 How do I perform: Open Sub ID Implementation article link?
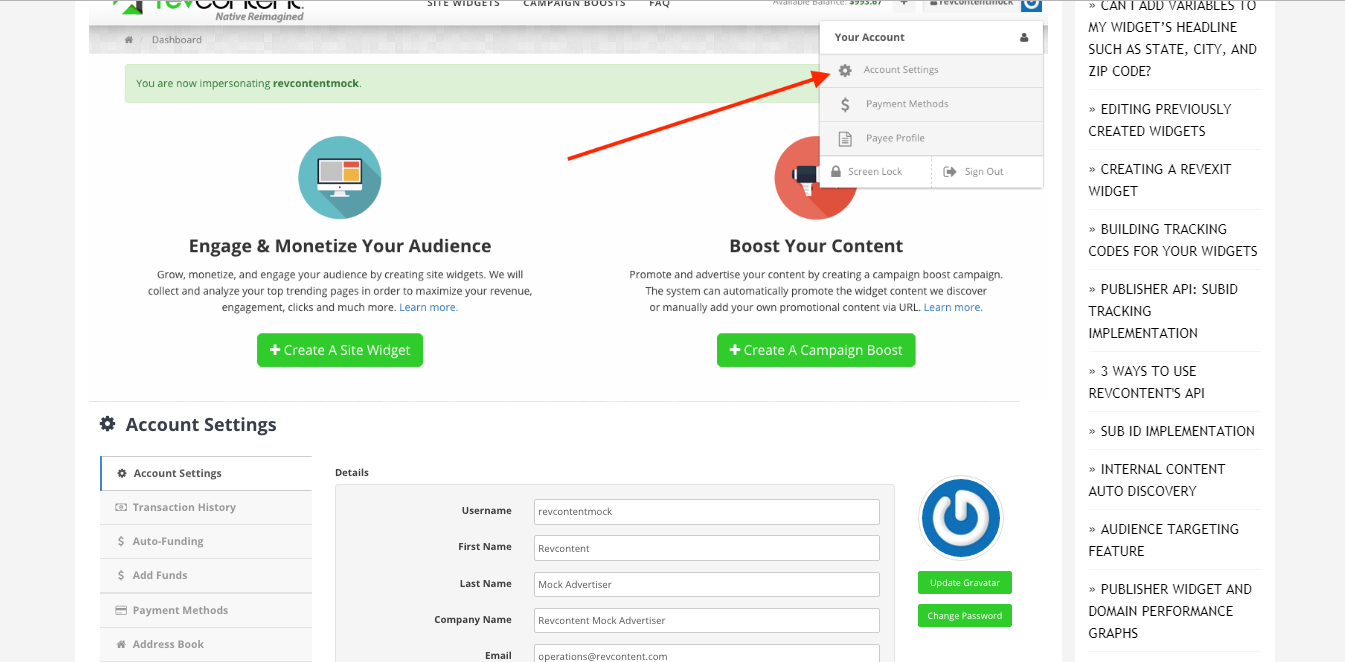(1171, 431)
